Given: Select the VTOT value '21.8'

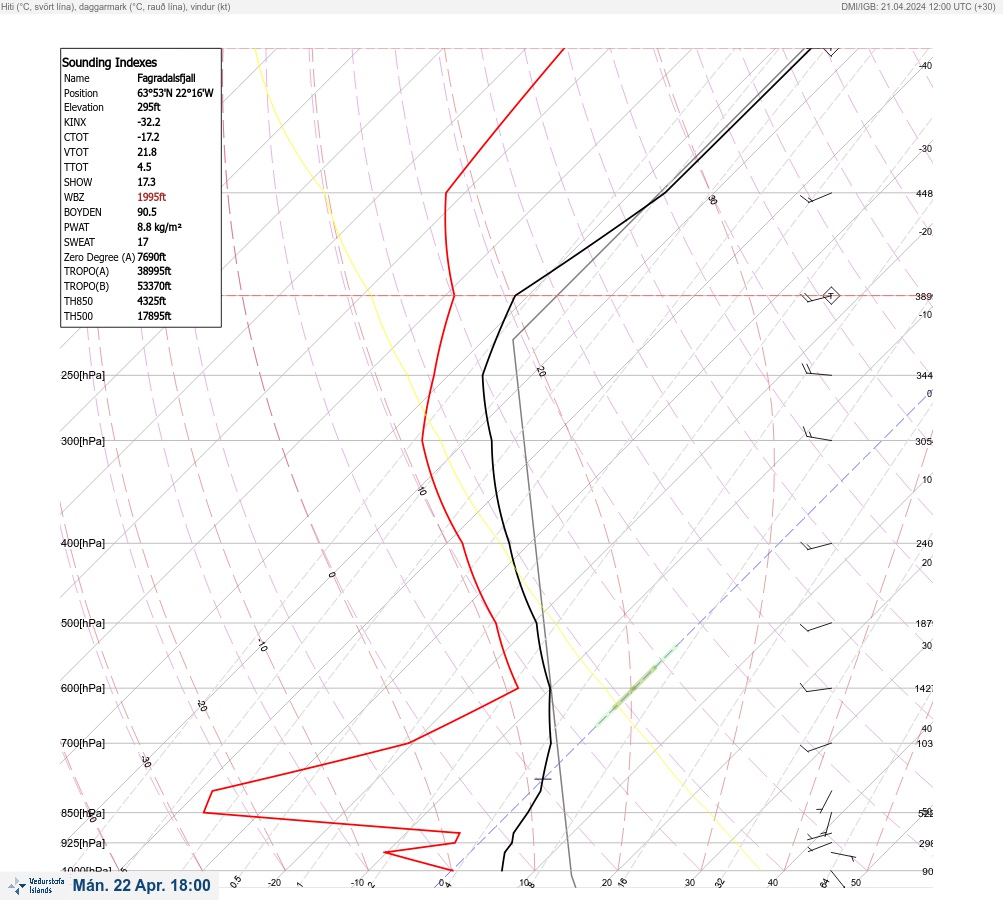Looking at the screenshot, I should tap(146, 152).
